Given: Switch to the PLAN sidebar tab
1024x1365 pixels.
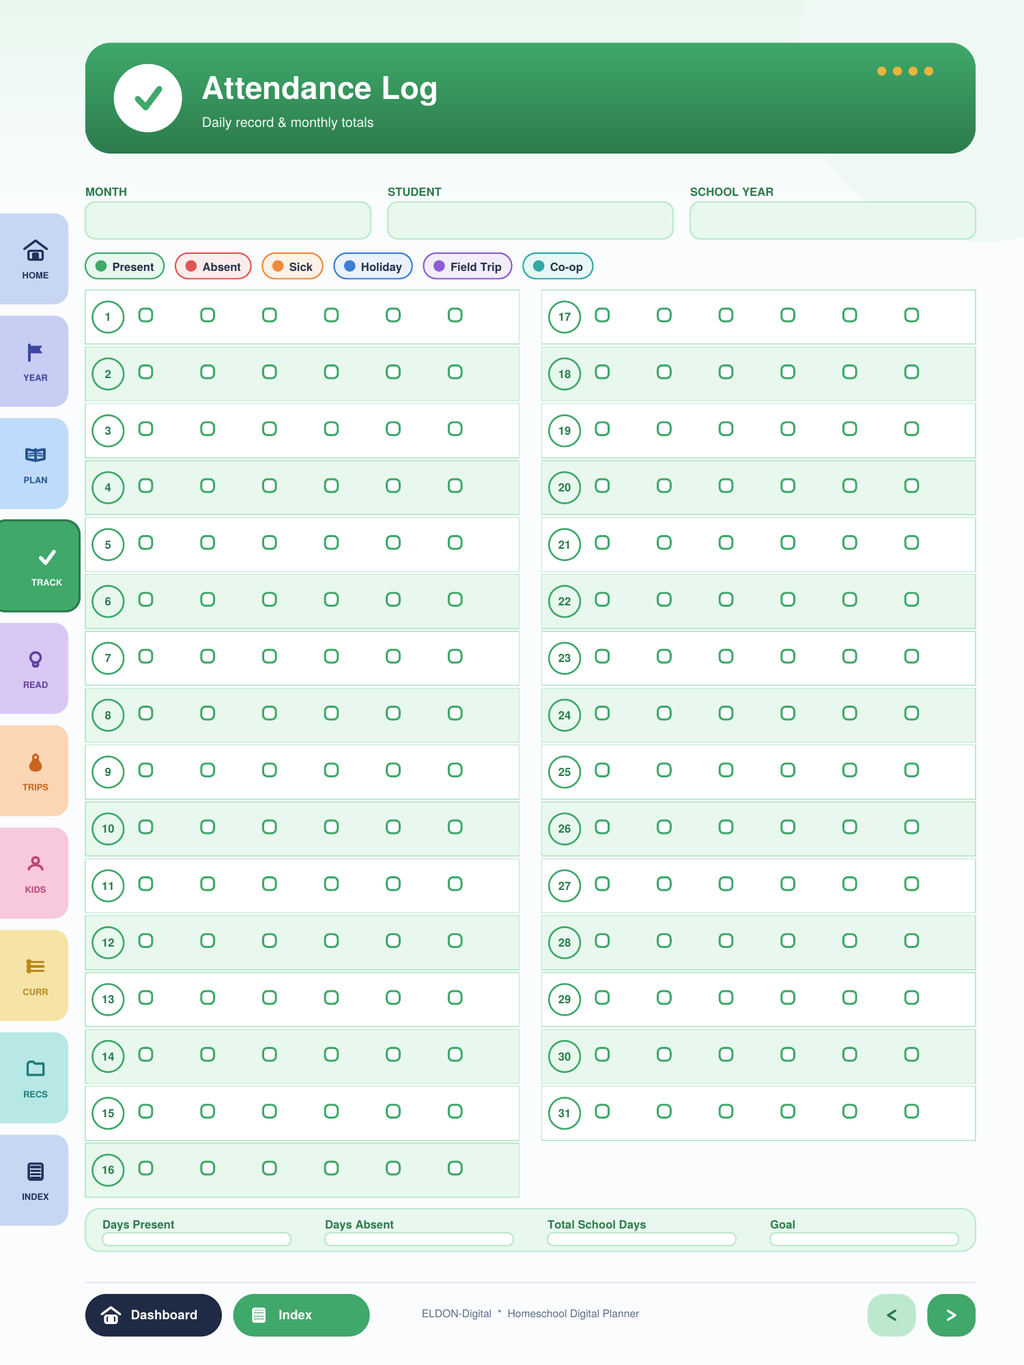Looking at the screenshot, I should coord(34,464).
